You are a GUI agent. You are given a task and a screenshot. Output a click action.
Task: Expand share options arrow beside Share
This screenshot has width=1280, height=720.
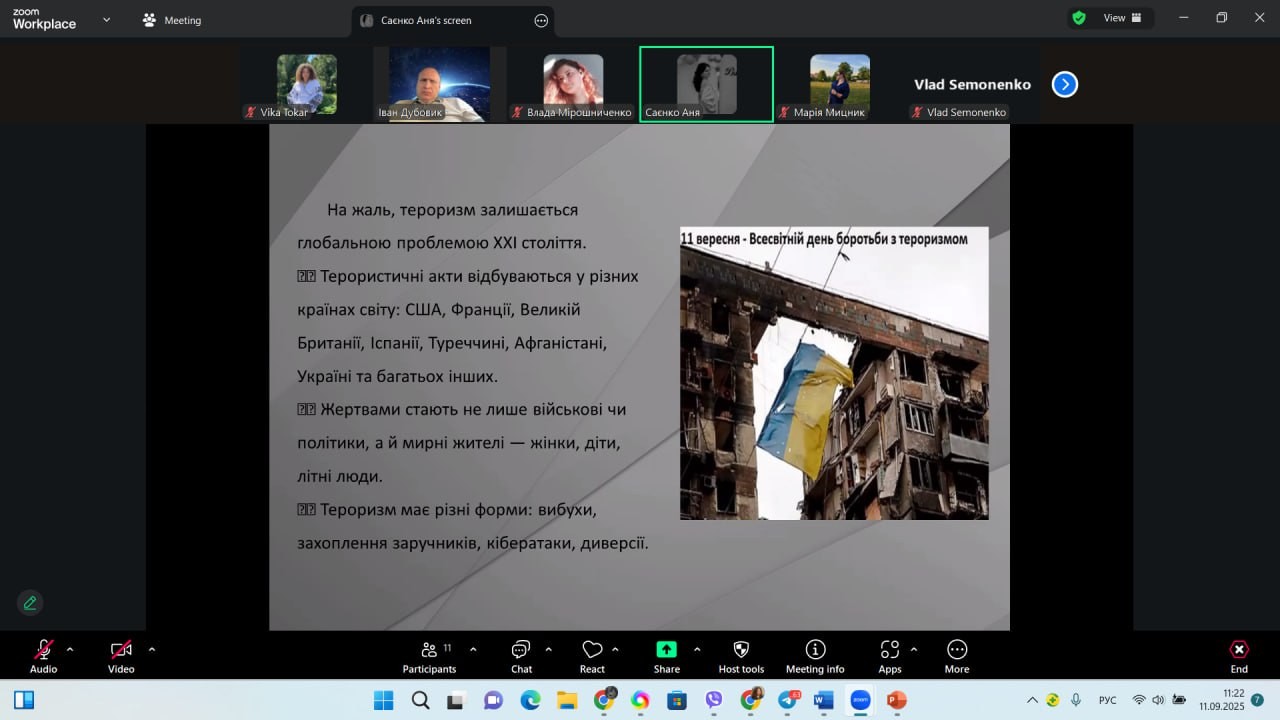(x=697, y=650)
